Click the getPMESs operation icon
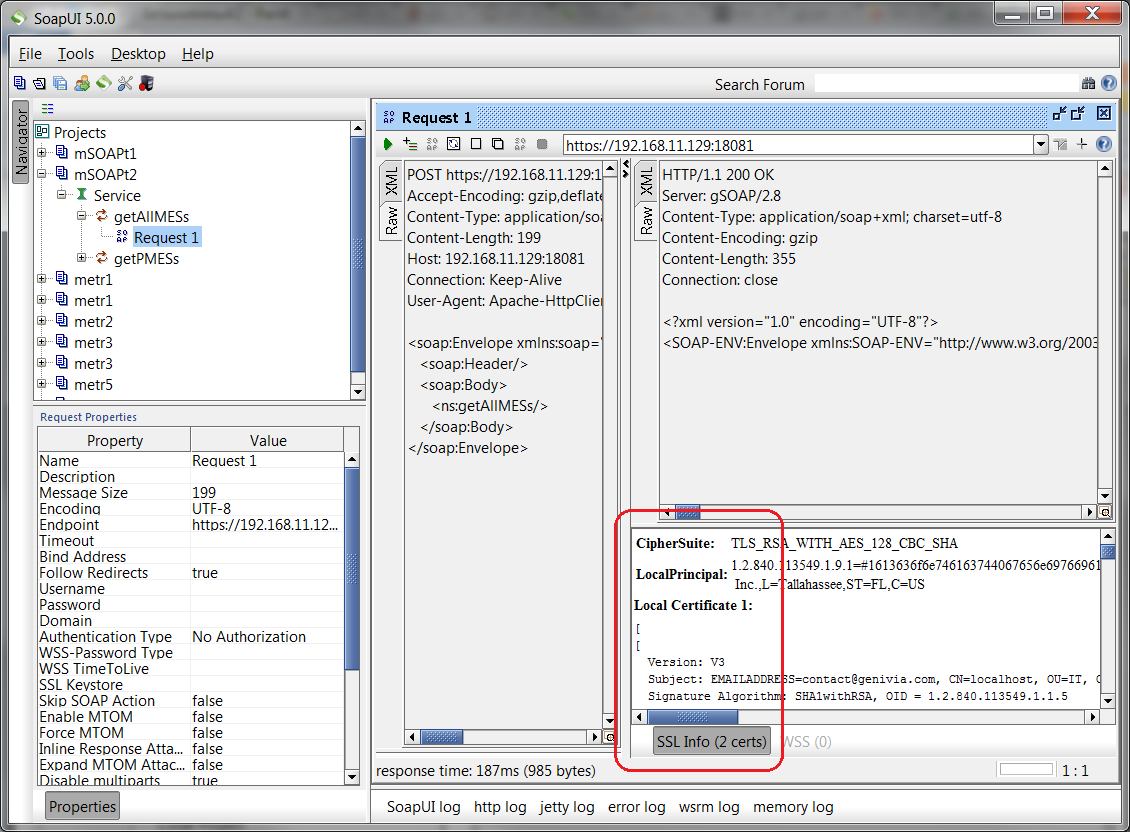The image size is (1130, 832). (x=102, y=257)
